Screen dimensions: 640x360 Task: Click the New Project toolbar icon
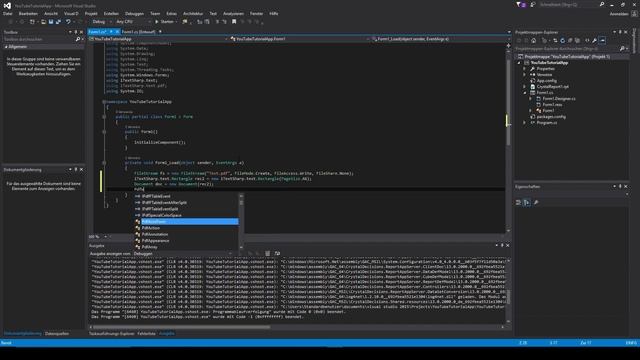click(32, 22)
